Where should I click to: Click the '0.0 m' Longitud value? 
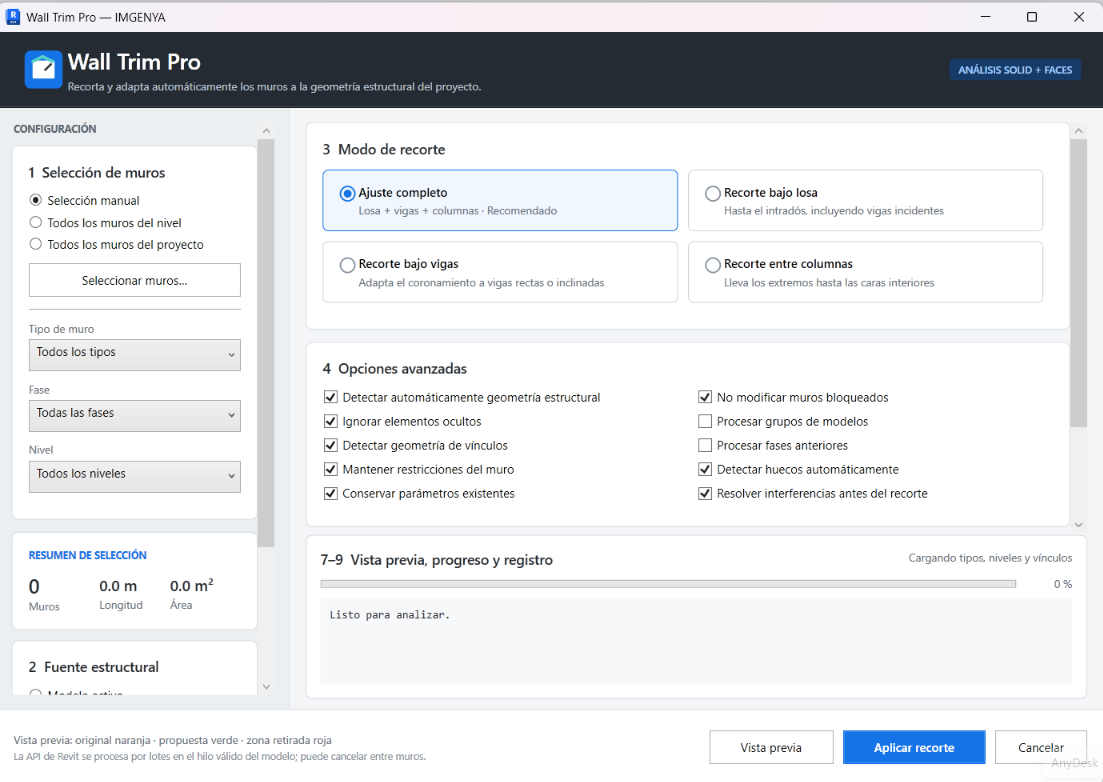point(118,586)
